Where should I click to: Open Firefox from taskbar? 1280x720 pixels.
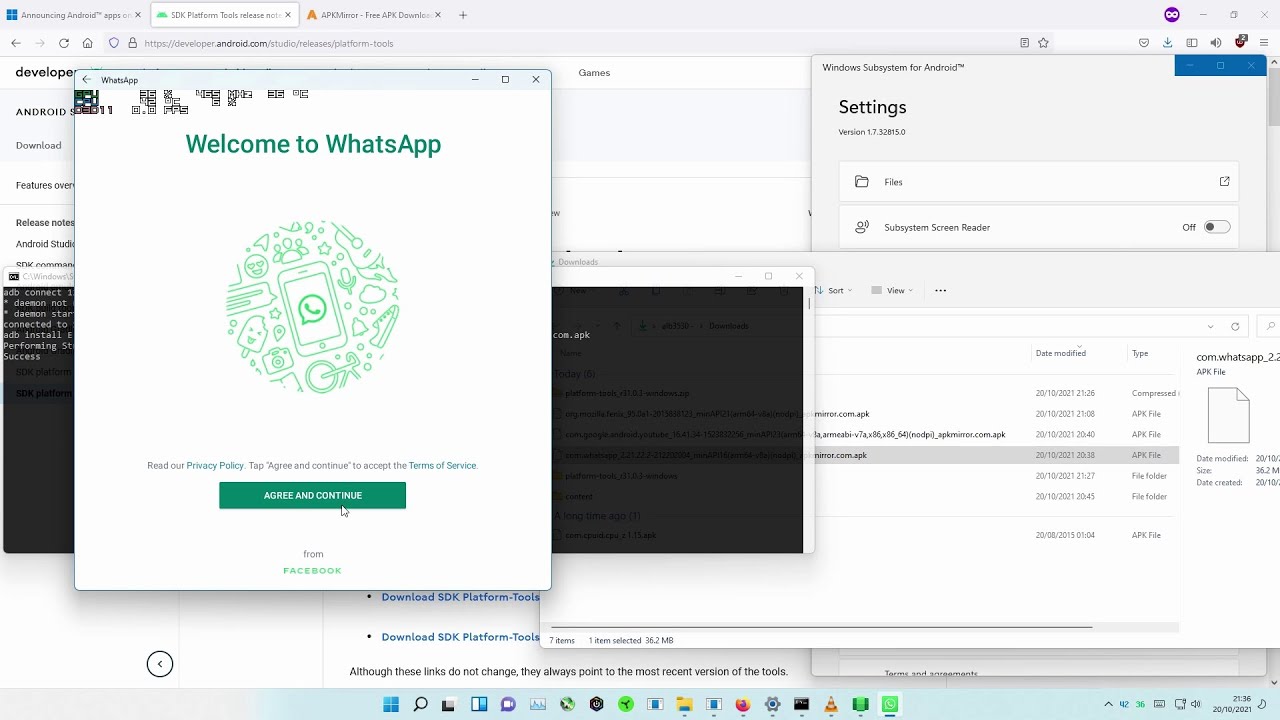[742, 704]
